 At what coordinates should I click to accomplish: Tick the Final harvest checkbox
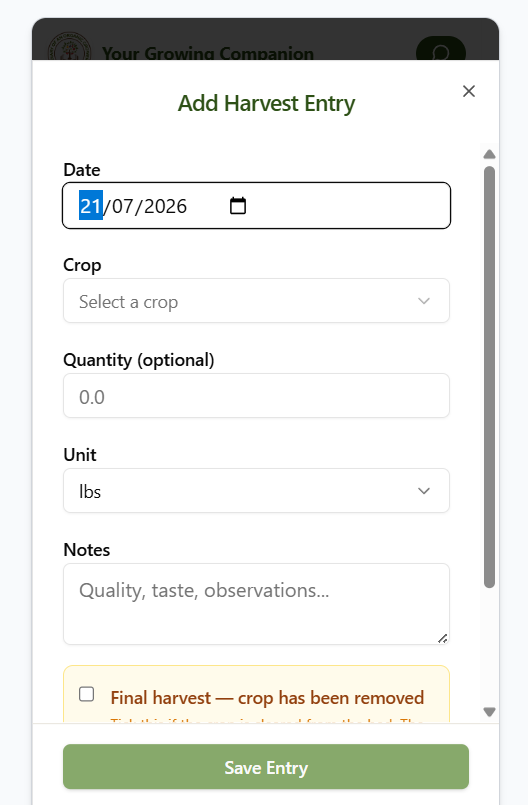click(87, 694)
